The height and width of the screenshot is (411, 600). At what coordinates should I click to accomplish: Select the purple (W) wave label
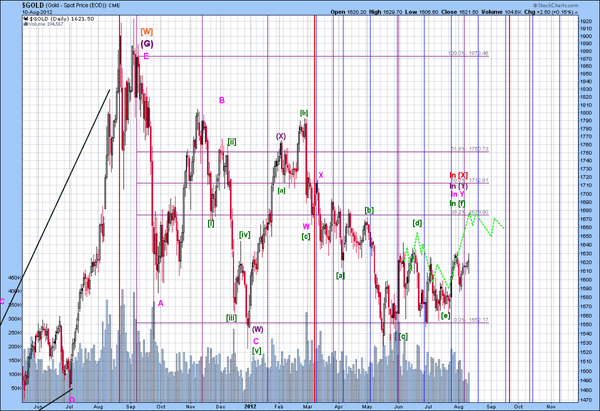257,329
